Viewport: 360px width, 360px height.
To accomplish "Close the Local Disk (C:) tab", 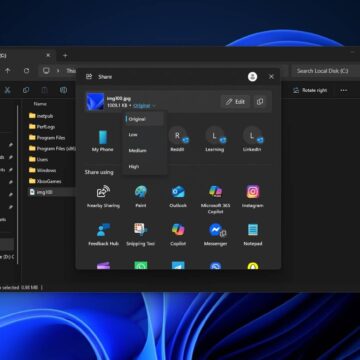I will point(48,55).
